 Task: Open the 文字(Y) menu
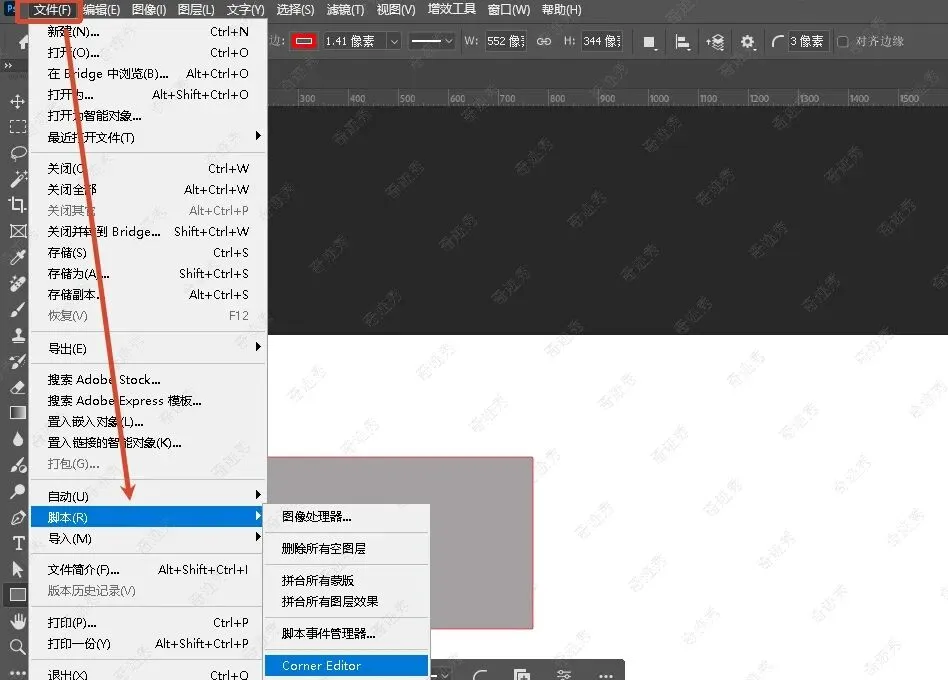tap(245, 10)
